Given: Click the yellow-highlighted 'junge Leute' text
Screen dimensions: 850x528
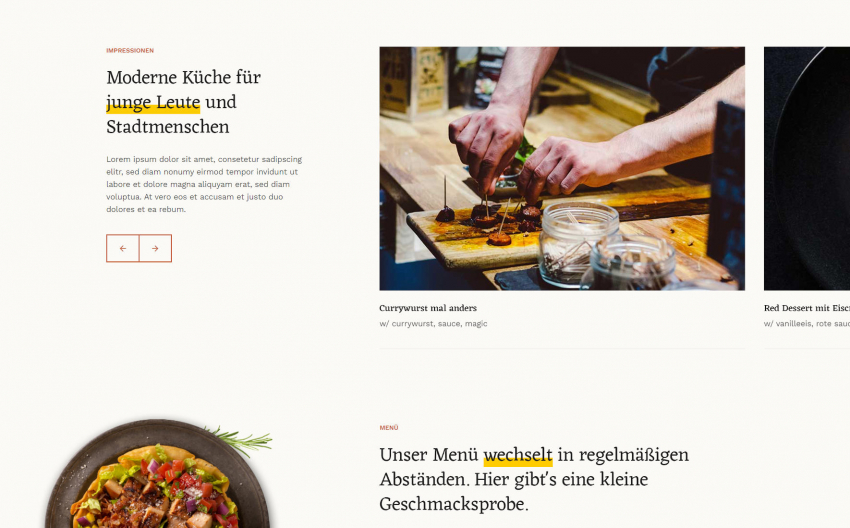Looking at the screenshot, I should click(153, 102).
